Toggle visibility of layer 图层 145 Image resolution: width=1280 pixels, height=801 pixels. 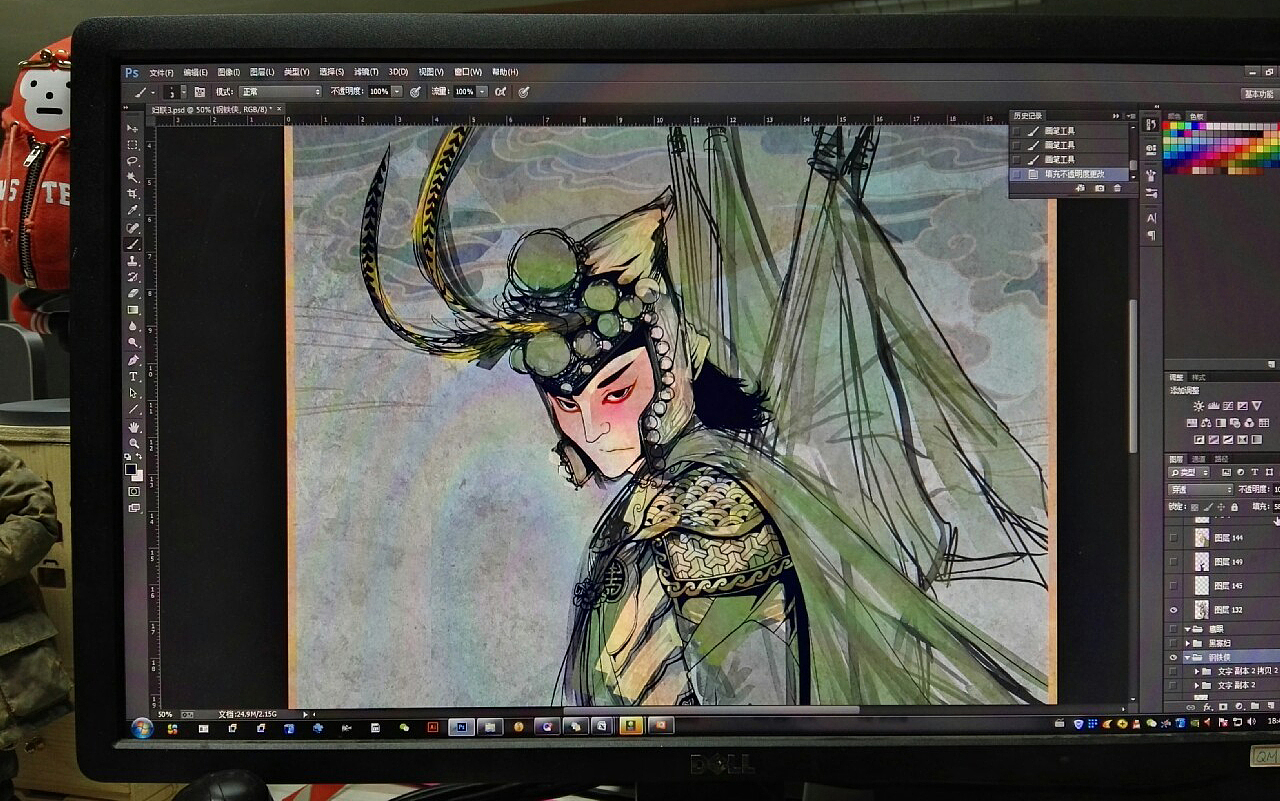[x=1174, y=586]
